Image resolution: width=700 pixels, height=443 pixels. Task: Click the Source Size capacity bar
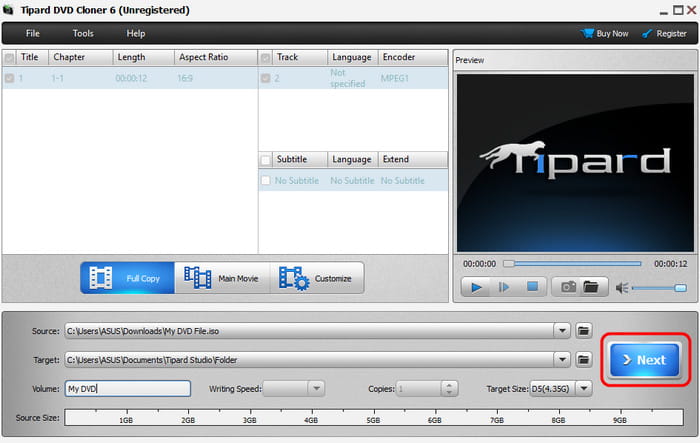[374, 417]
